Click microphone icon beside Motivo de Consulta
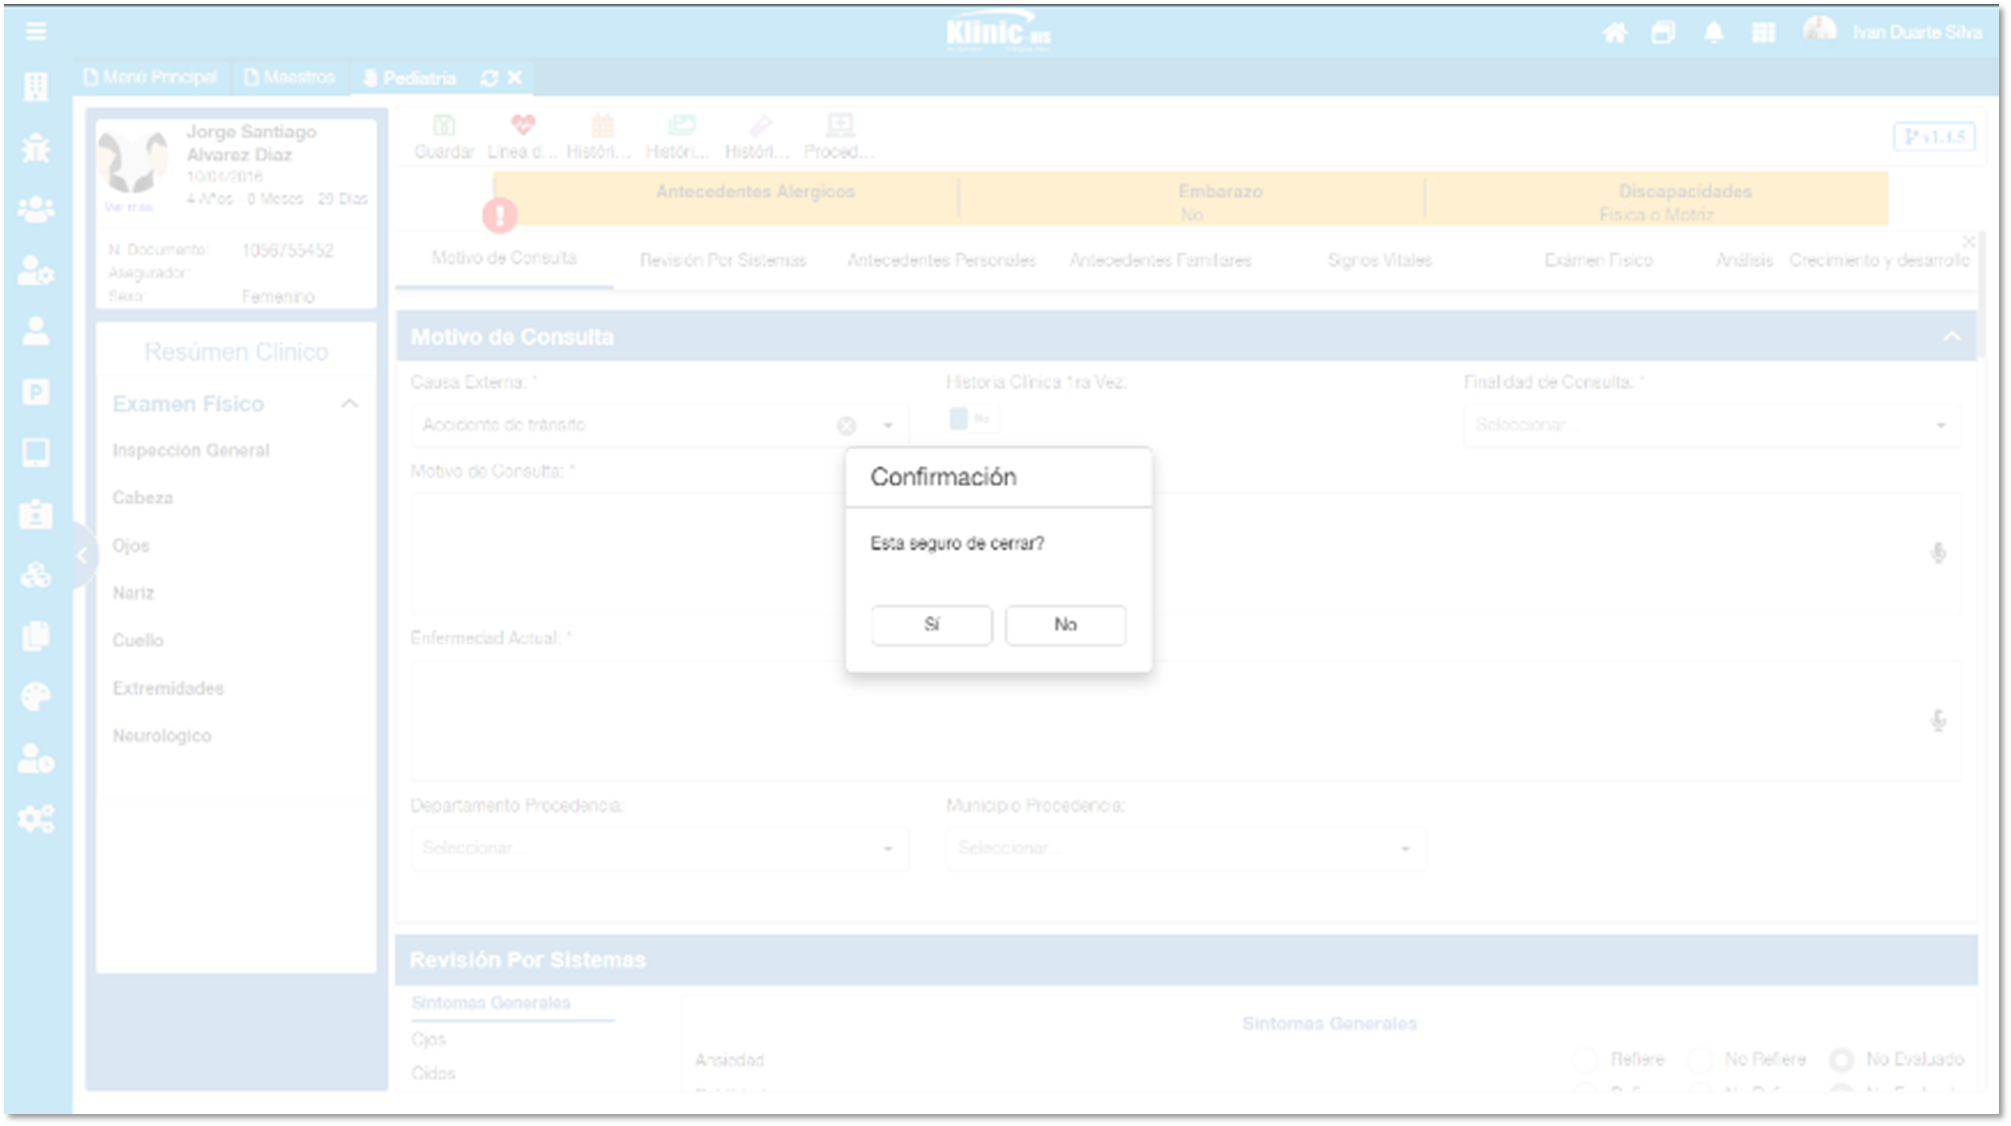 point(1937,553)
